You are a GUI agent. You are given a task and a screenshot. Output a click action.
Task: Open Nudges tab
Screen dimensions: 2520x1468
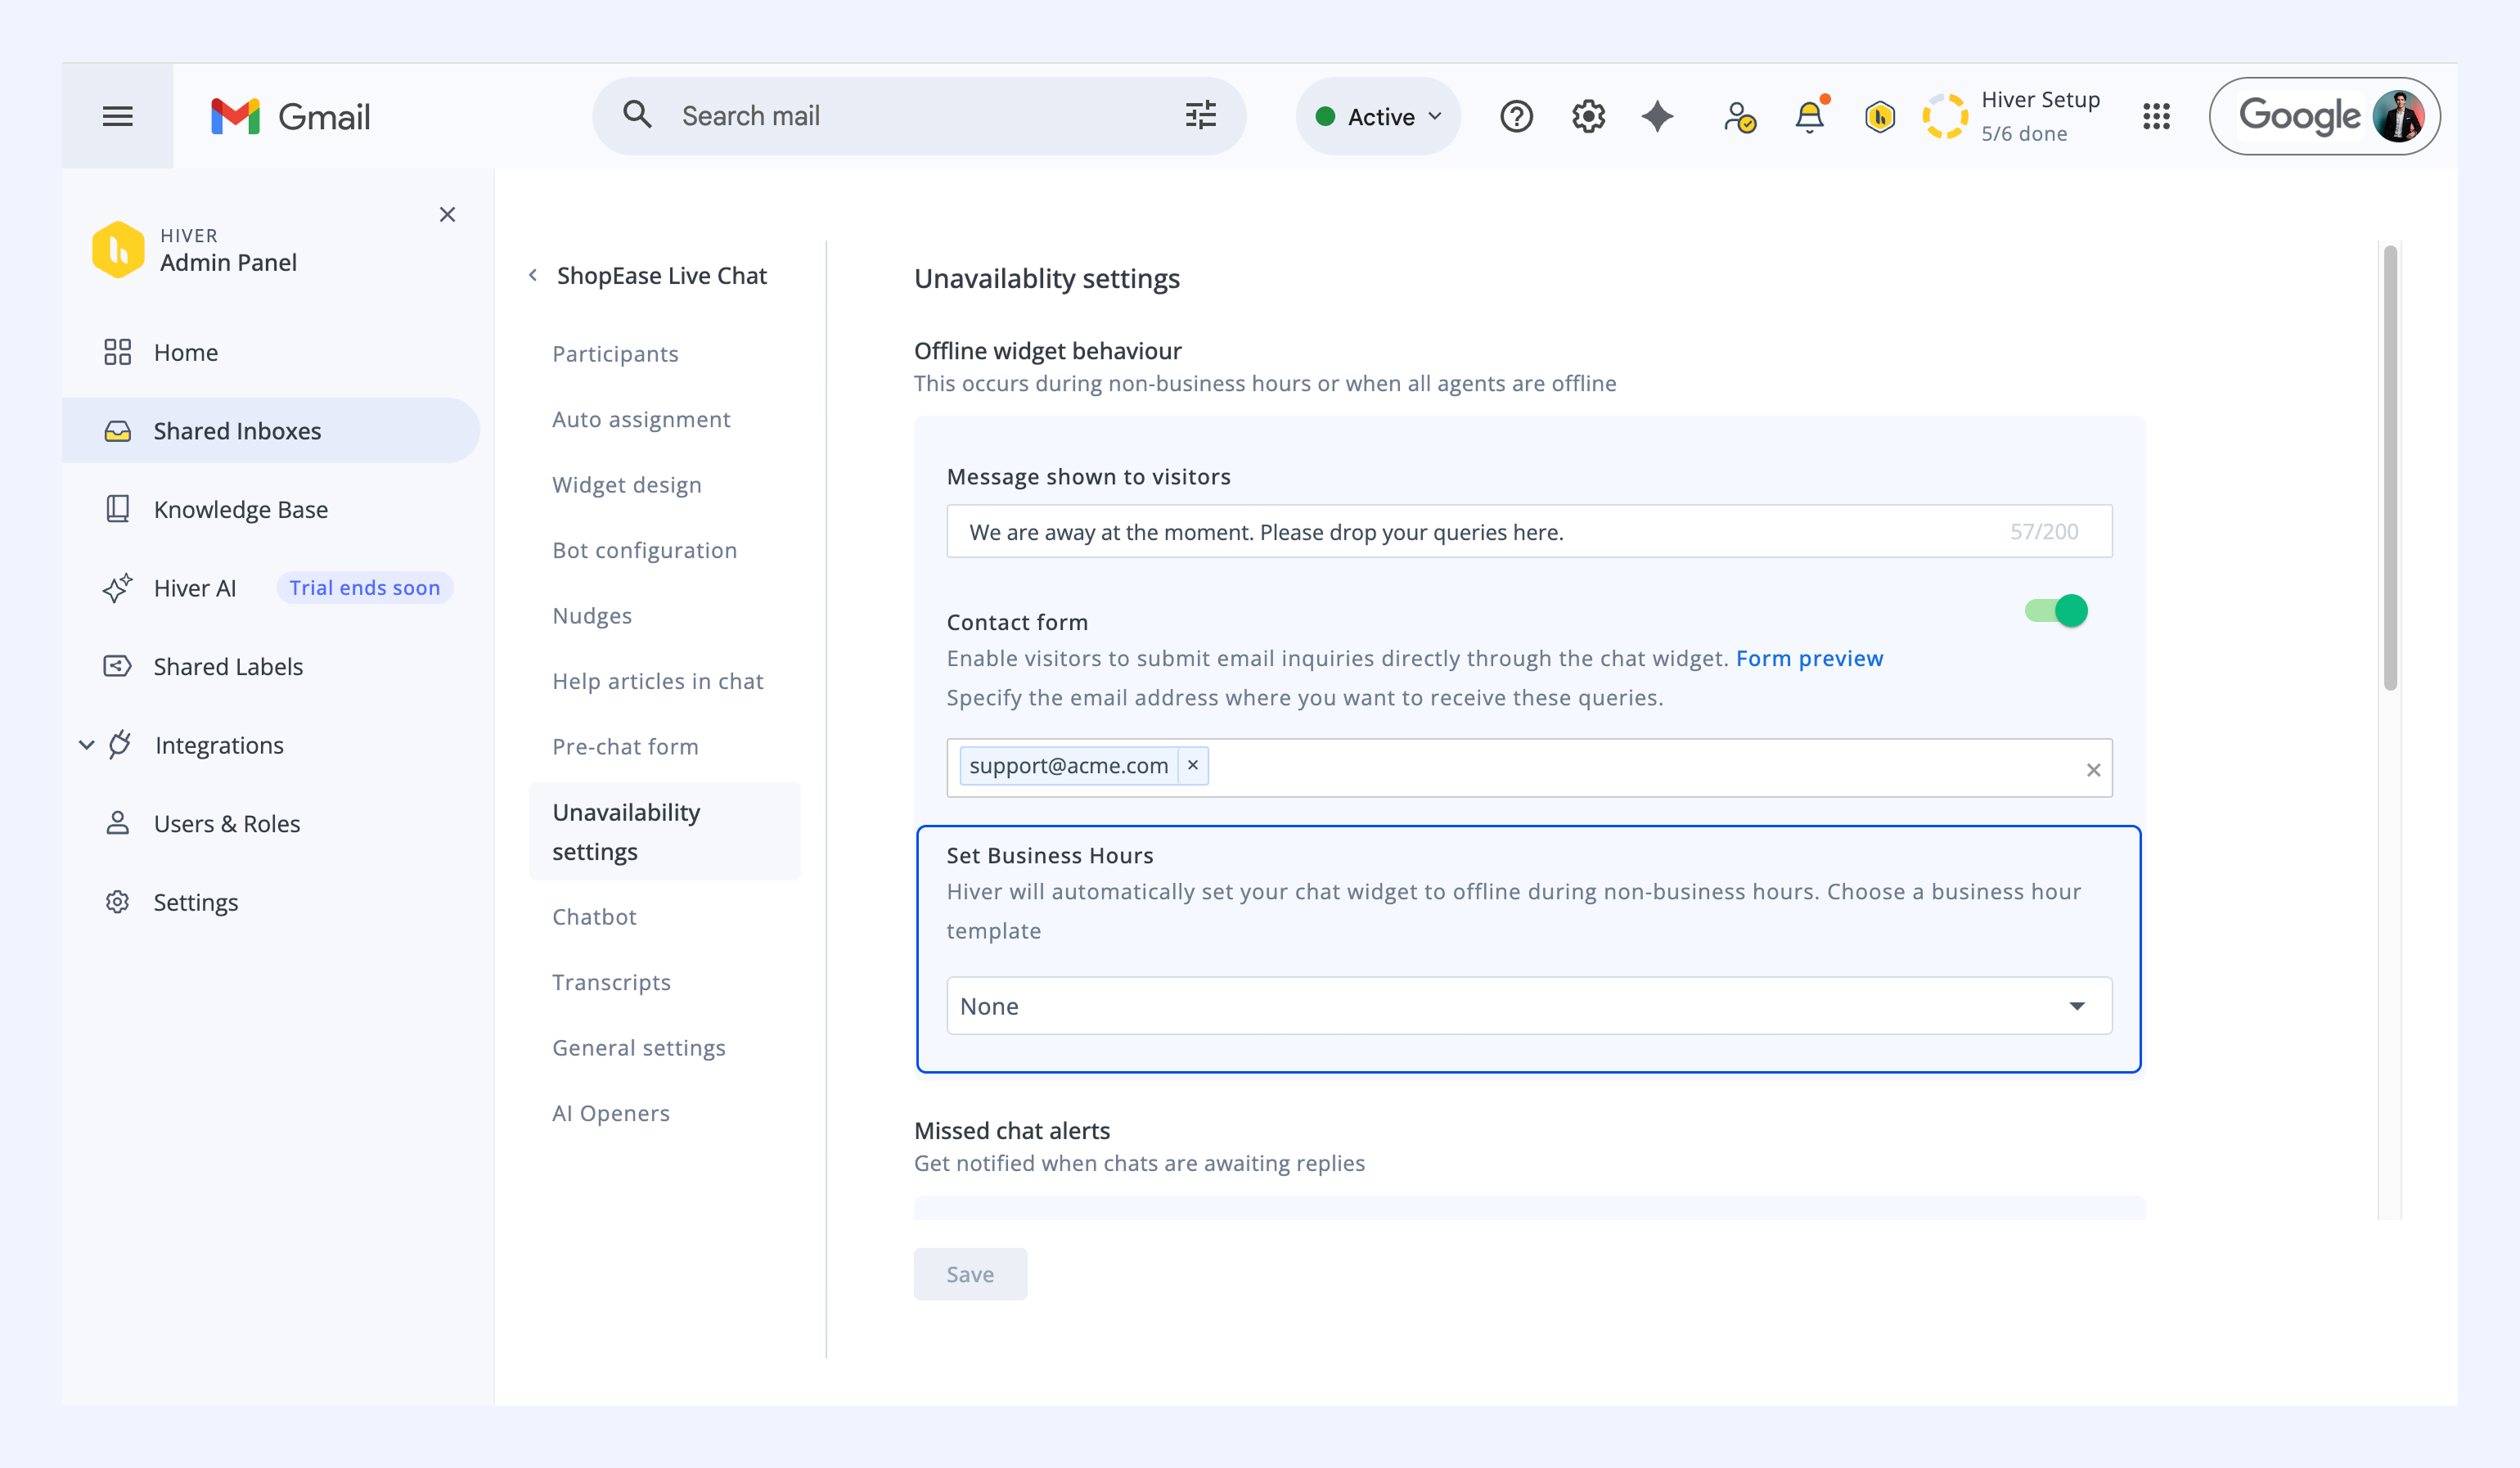pyautogui.click(x=592, y=615)
